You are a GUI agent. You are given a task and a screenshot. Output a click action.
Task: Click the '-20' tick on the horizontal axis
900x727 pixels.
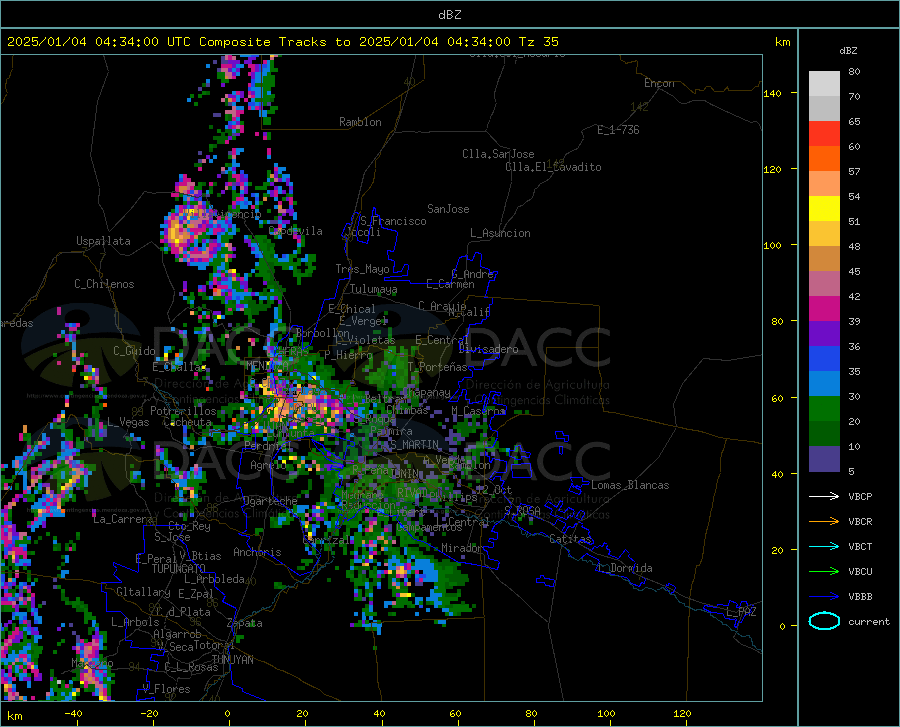pyautogui.click(x=149, y=713)
